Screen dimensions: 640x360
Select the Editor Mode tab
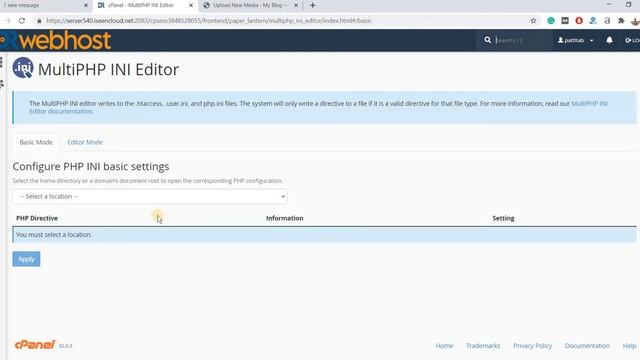pos(85,142)
